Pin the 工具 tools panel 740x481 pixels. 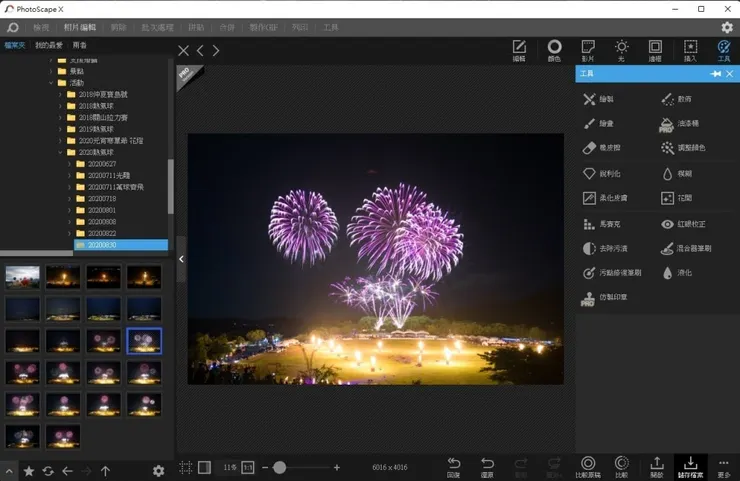(716, 74)
